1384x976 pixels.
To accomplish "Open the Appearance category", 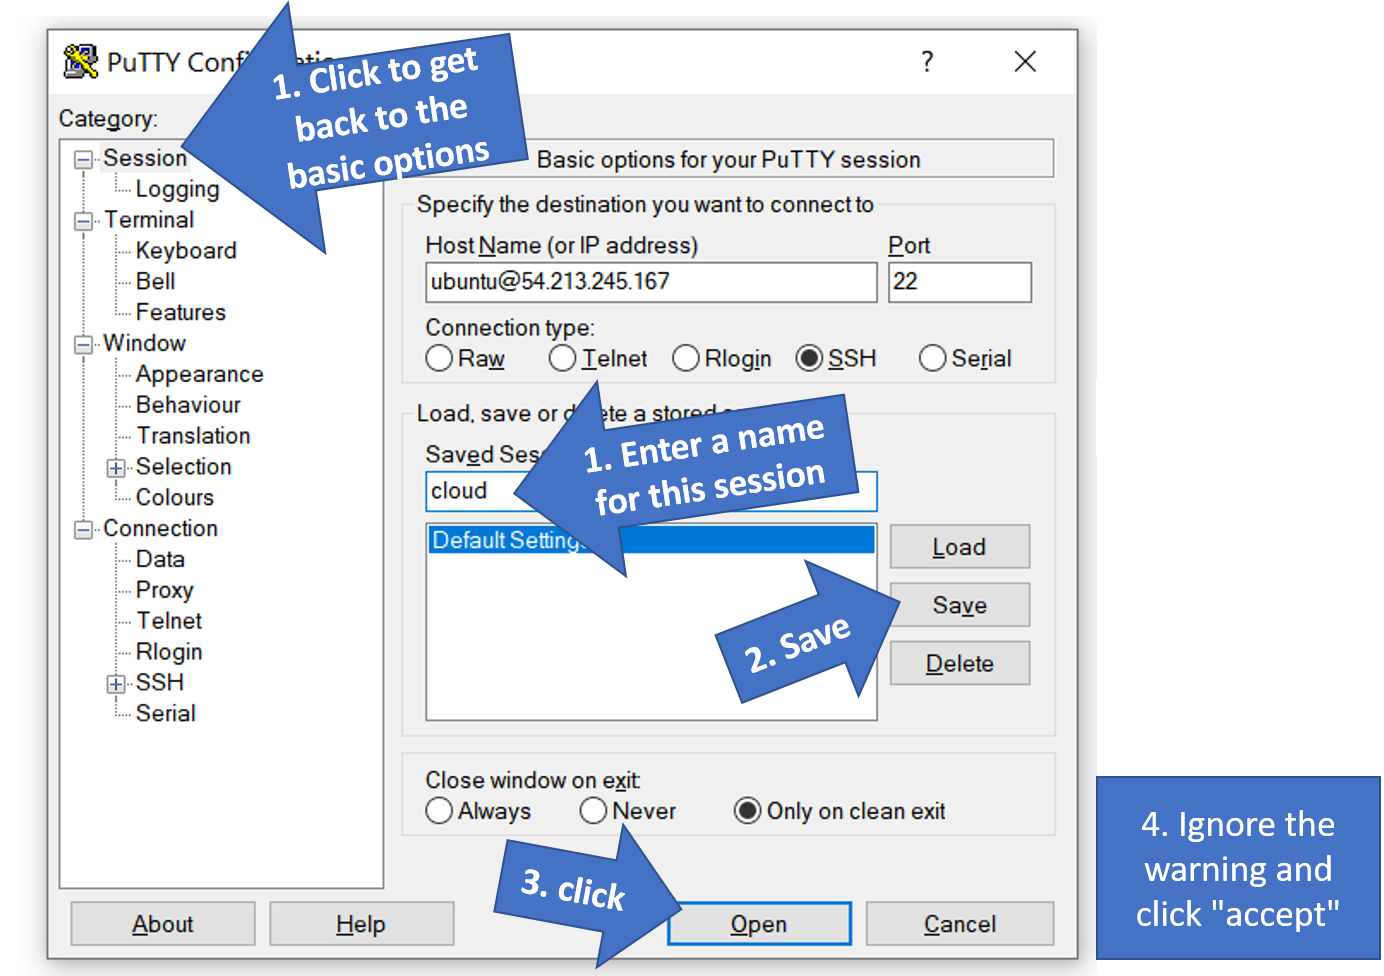I will coord(200,374).
